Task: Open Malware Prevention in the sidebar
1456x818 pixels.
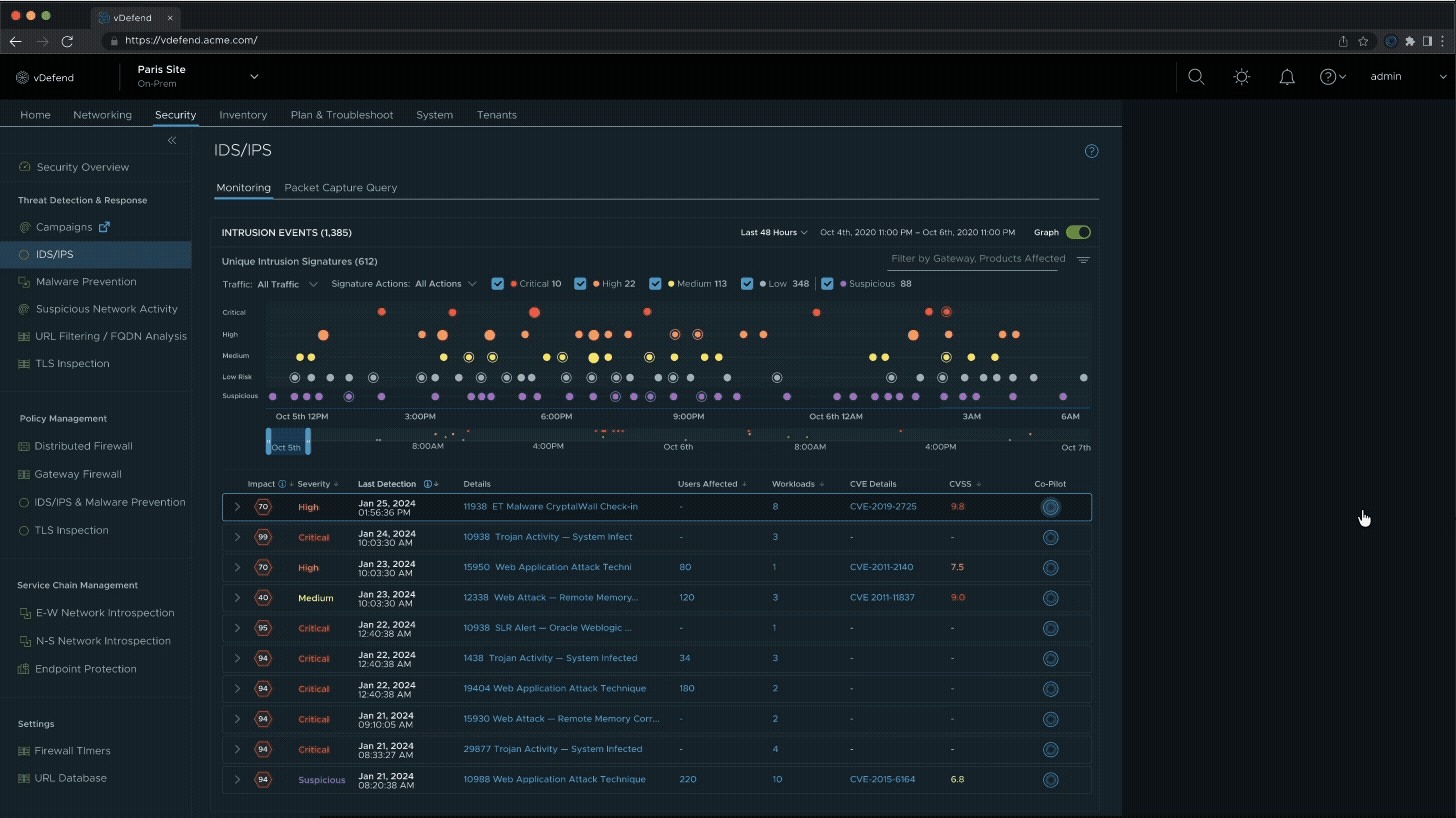Action: coord(86,282)
